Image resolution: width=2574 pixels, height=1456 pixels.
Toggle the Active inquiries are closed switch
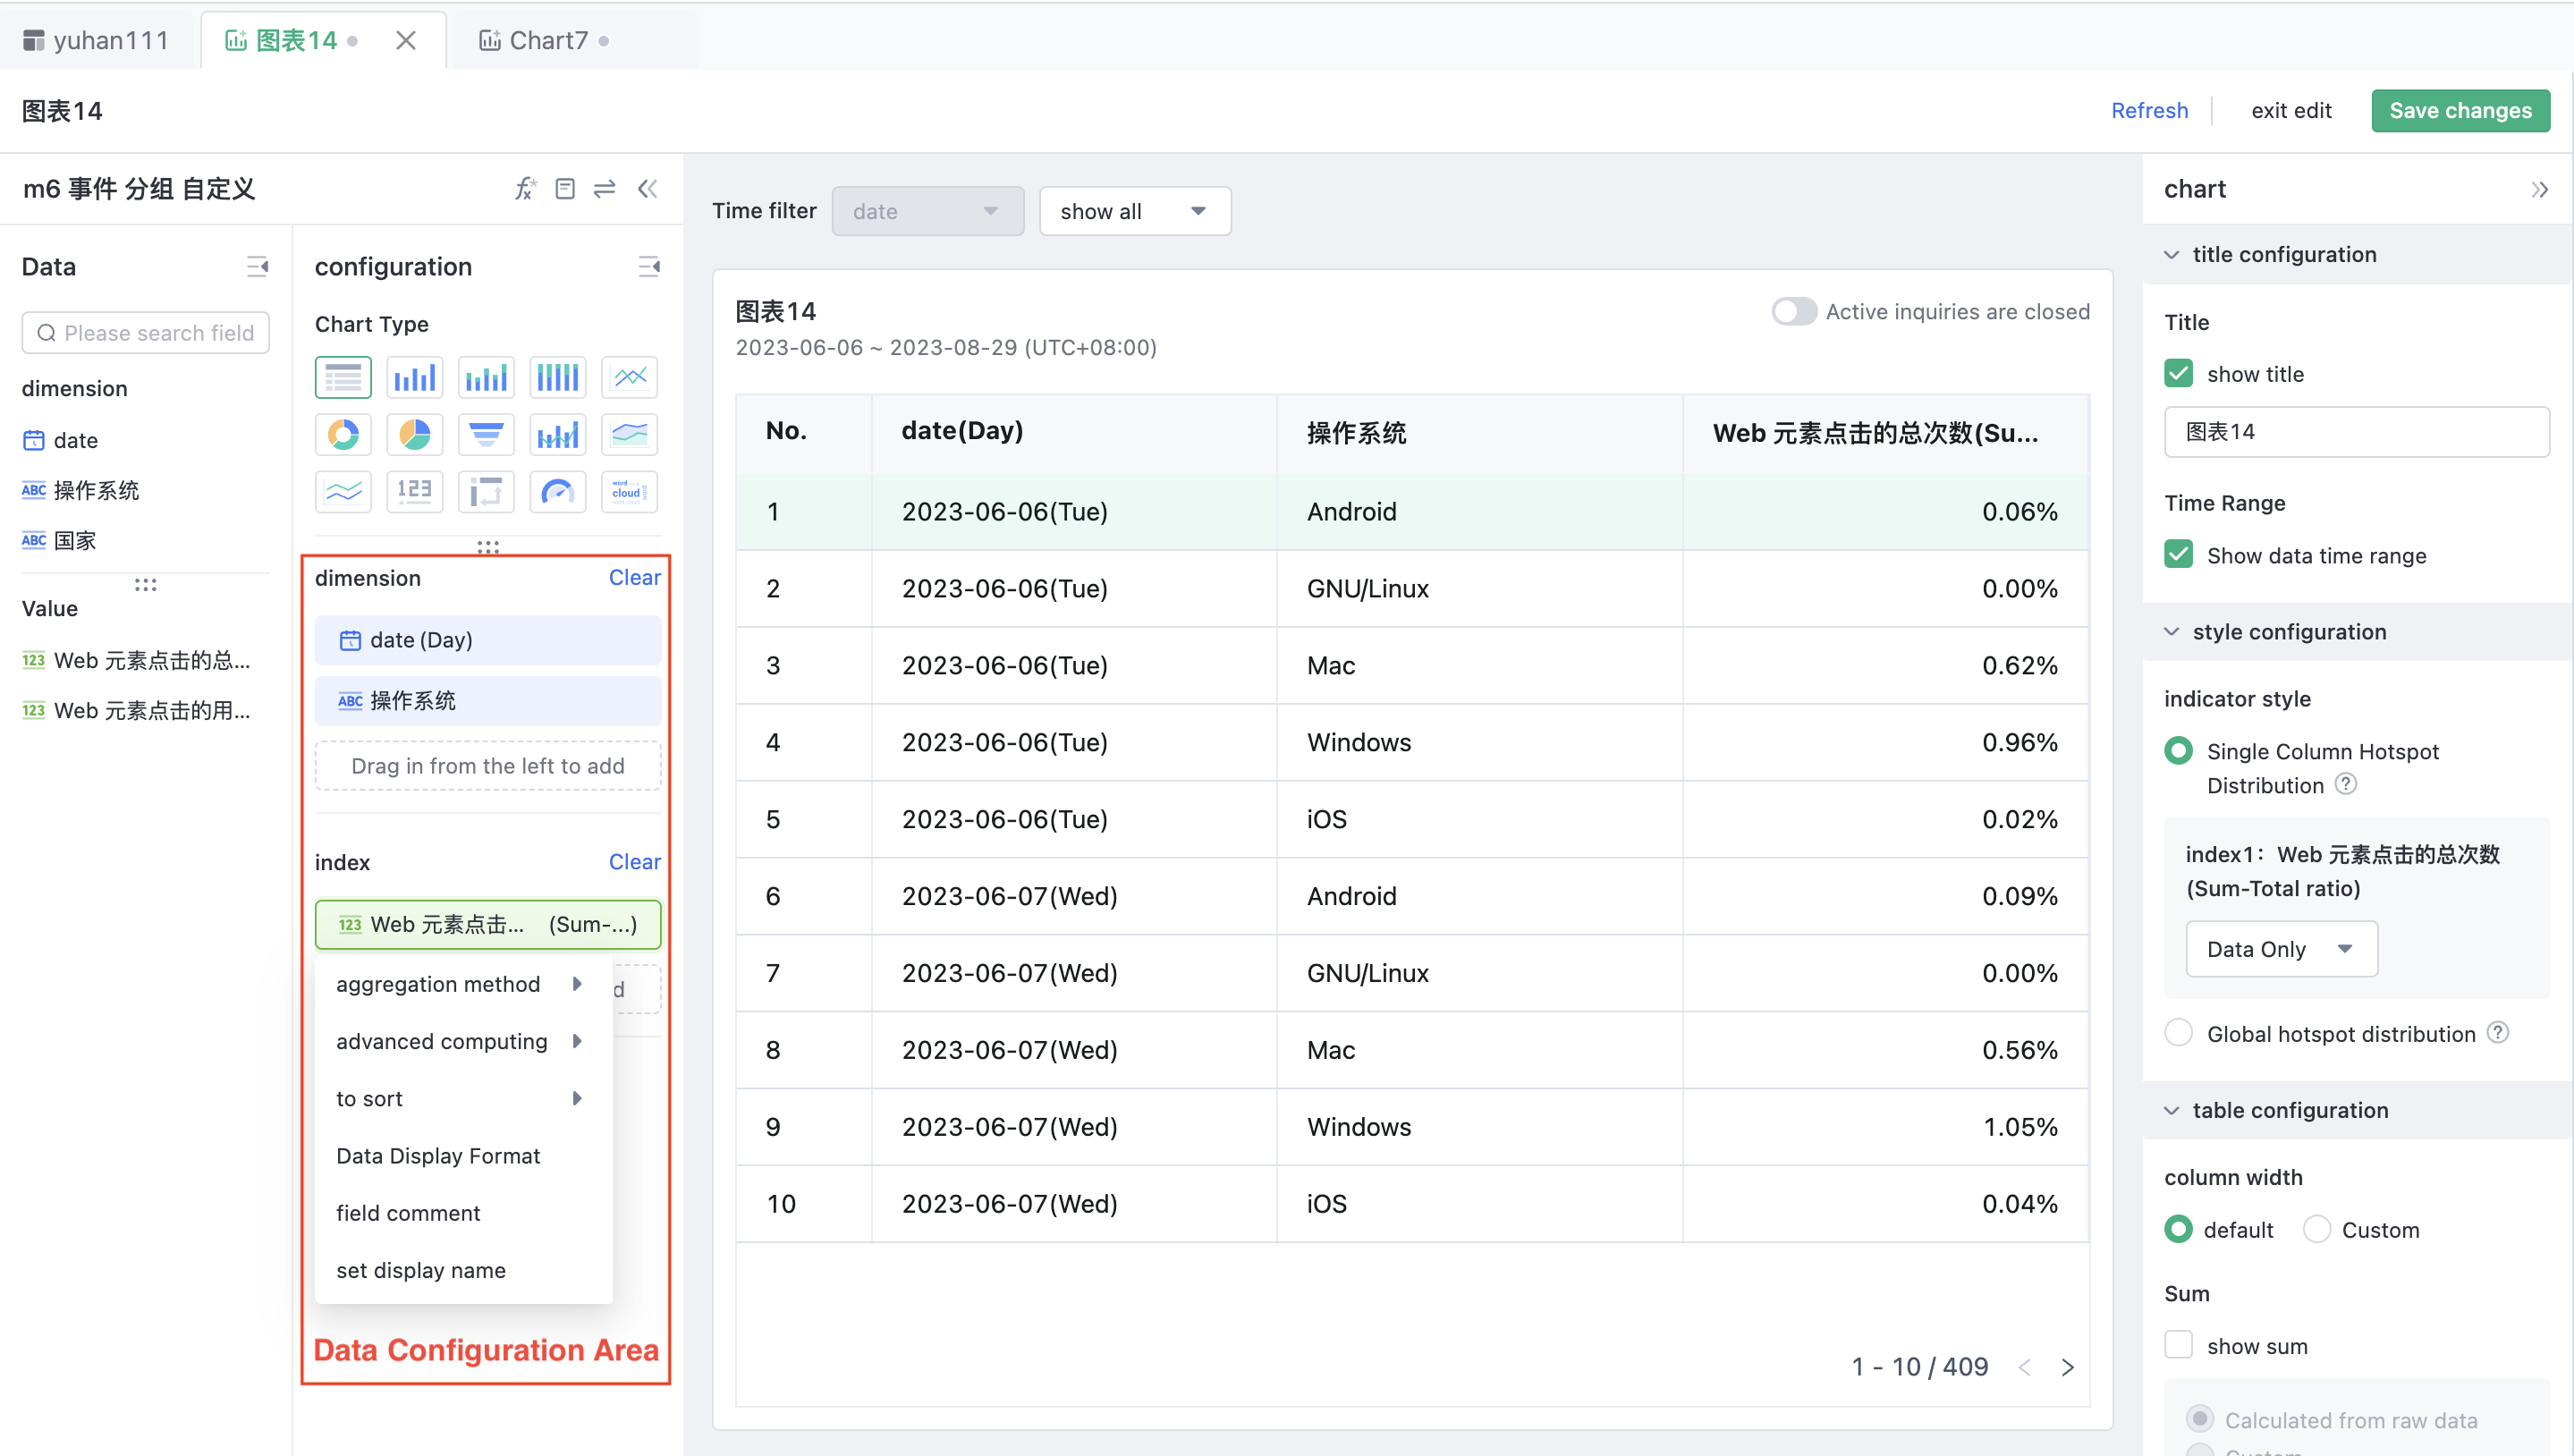pos(1793,311)
